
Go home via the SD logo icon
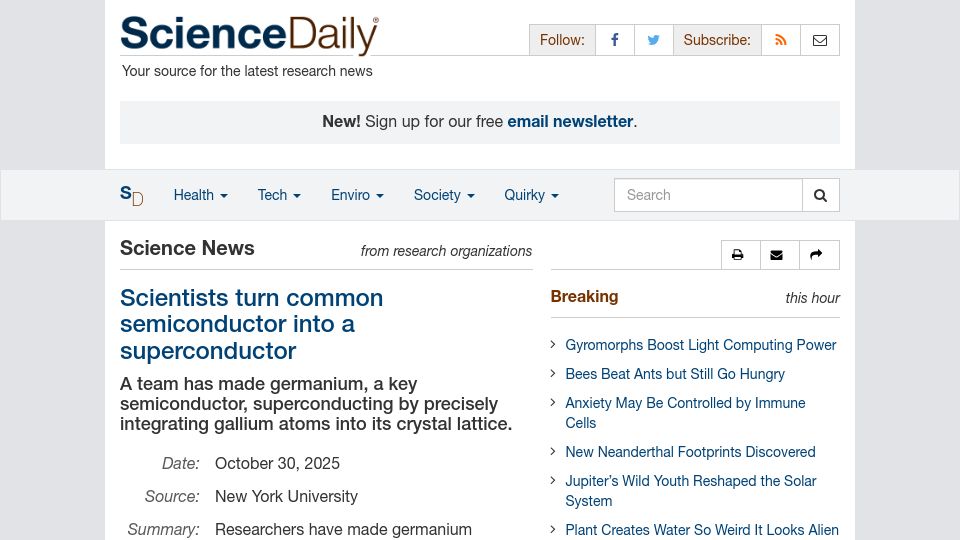tap(132, 195)
